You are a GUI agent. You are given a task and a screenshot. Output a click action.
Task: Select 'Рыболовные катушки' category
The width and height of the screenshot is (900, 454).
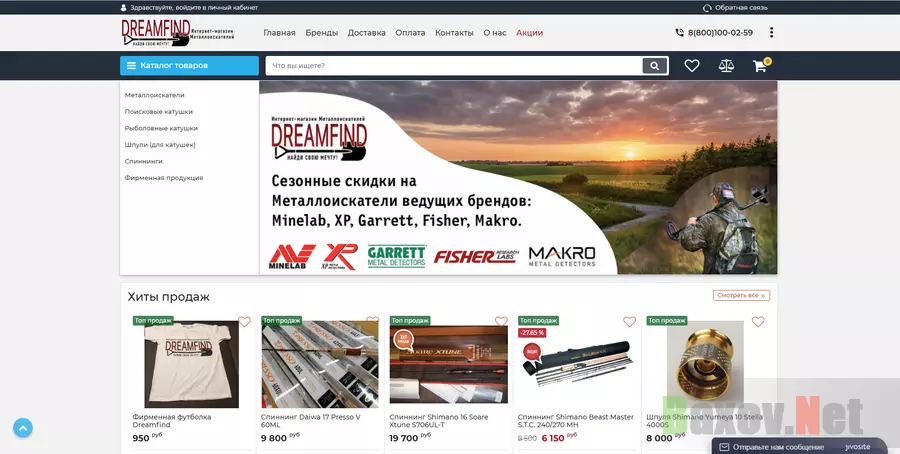coord(161,129)
